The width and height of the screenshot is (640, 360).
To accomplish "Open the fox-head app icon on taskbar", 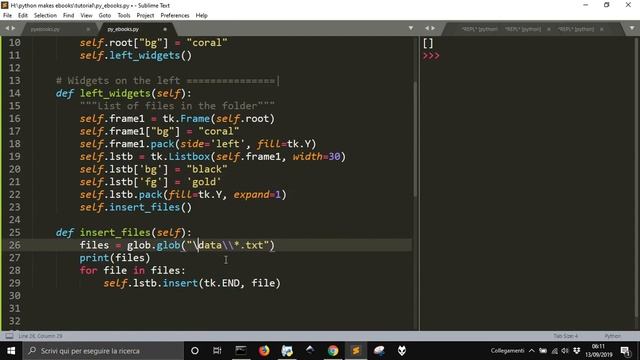I will click(x=402, y=351).
